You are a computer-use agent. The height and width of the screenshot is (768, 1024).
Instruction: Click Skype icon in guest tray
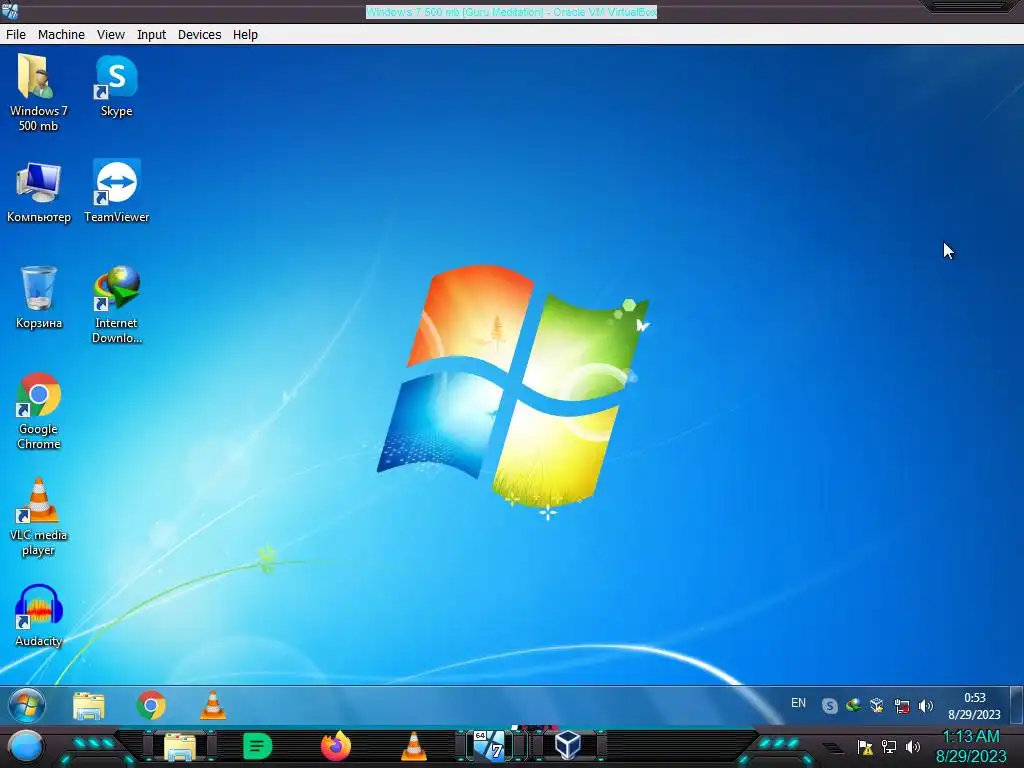(x=829, y=706)
